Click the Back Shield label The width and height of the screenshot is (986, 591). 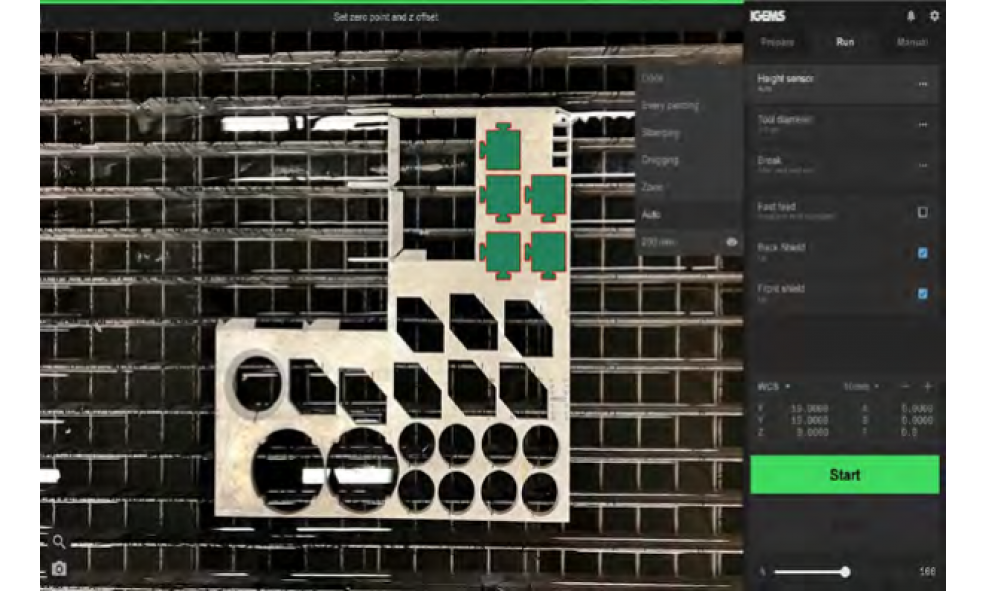(x=781, y=247)
